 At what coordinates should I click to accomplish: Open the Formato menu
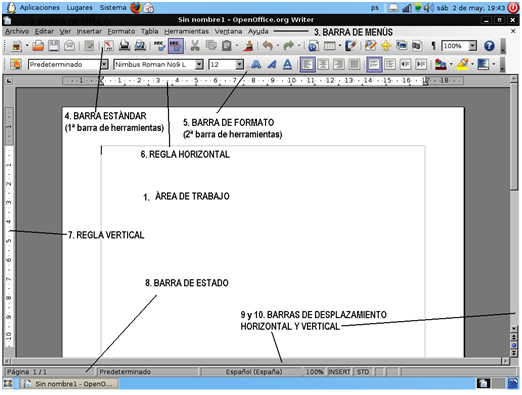(x=121, y=31)
